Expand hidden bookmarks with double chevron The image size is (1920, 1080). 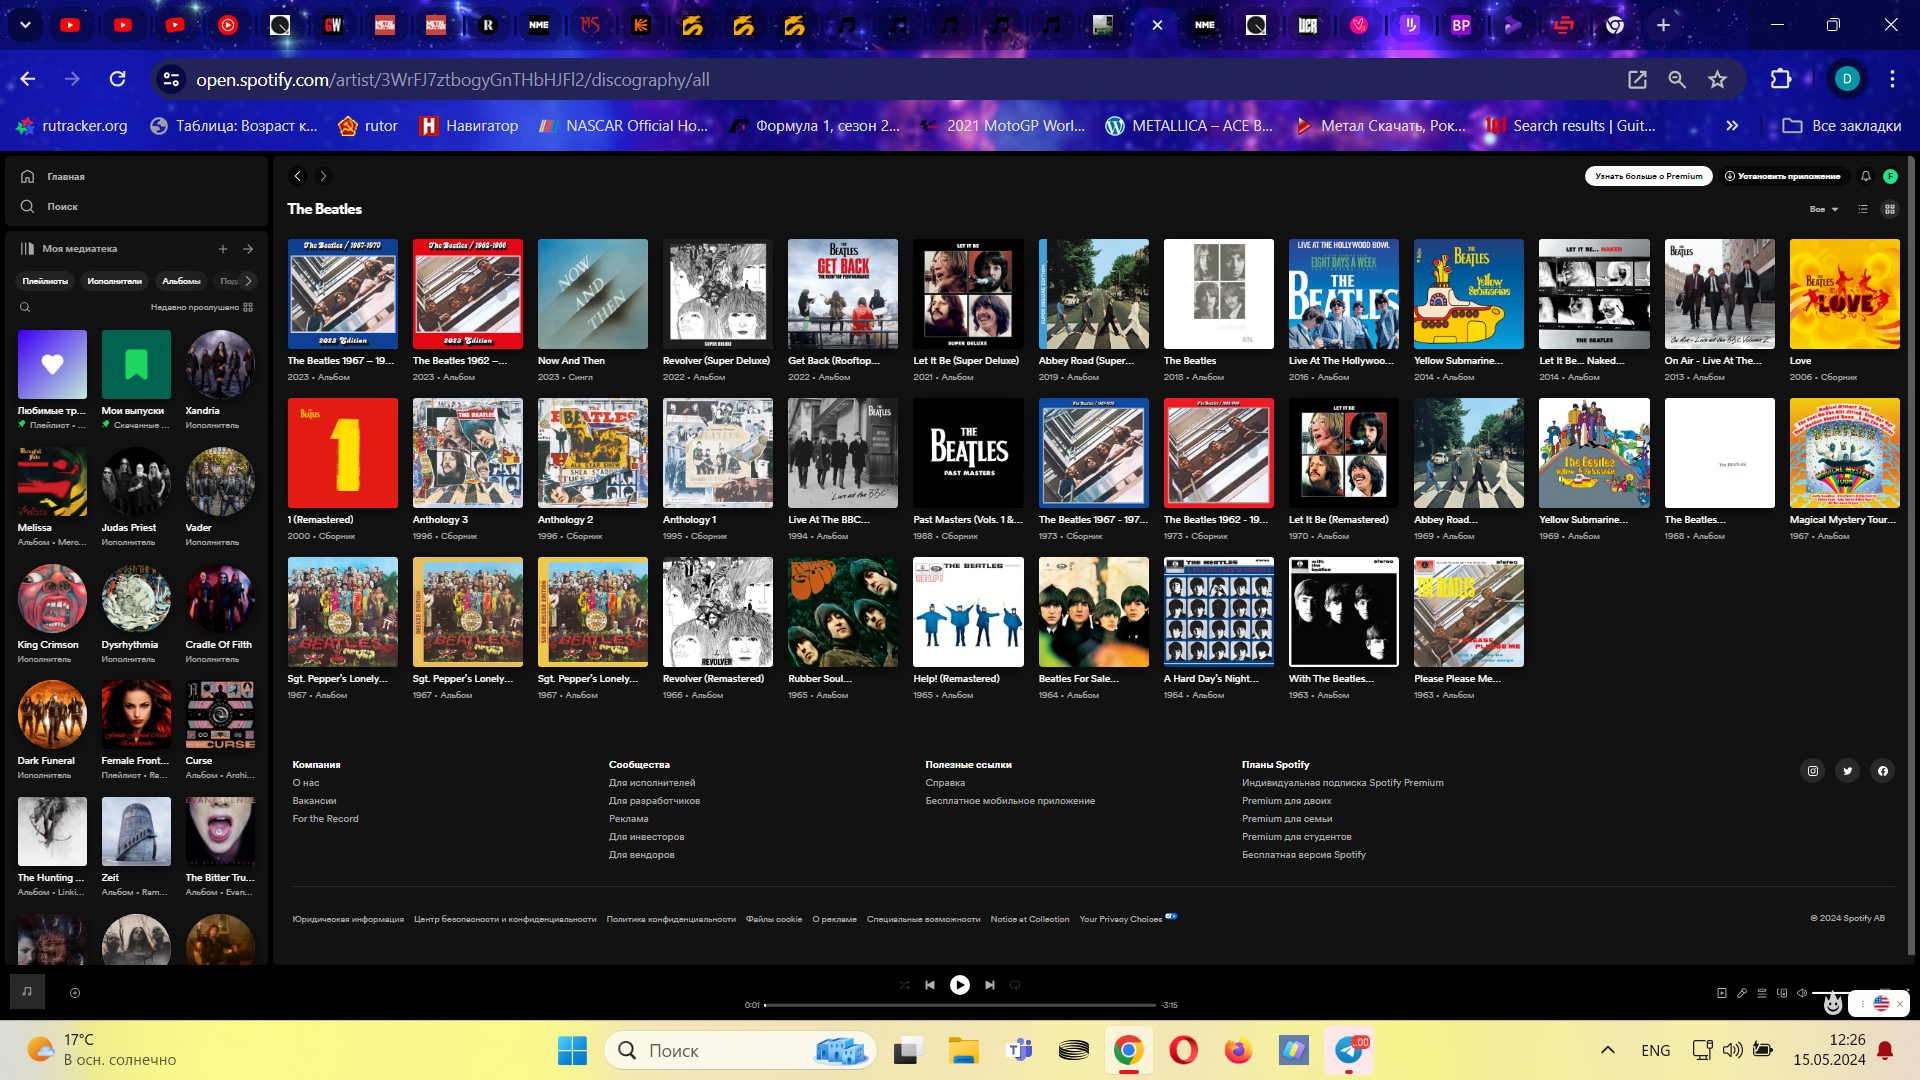click(x=1732, y=126)
